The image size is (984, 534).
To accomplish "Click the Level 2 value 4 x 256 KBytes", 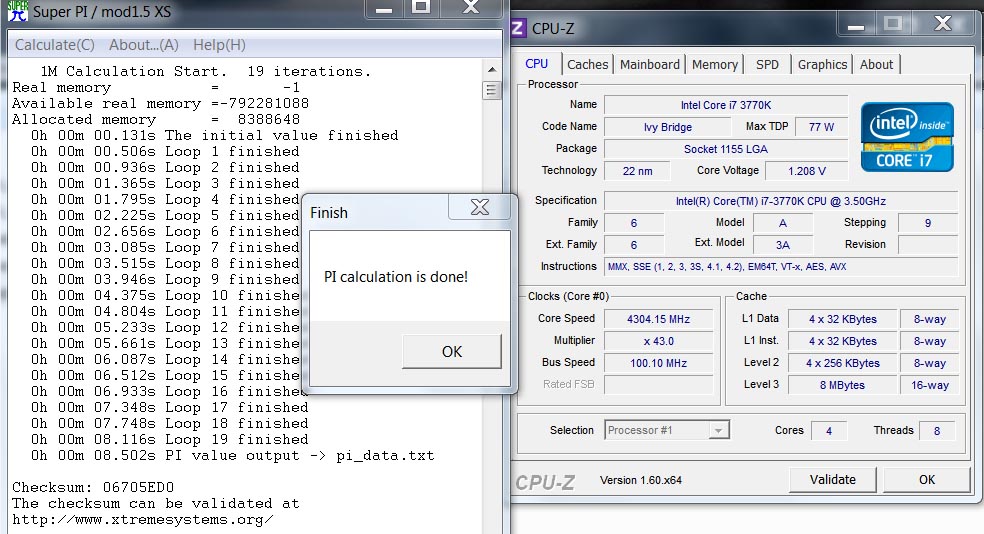I will (842, 363).
